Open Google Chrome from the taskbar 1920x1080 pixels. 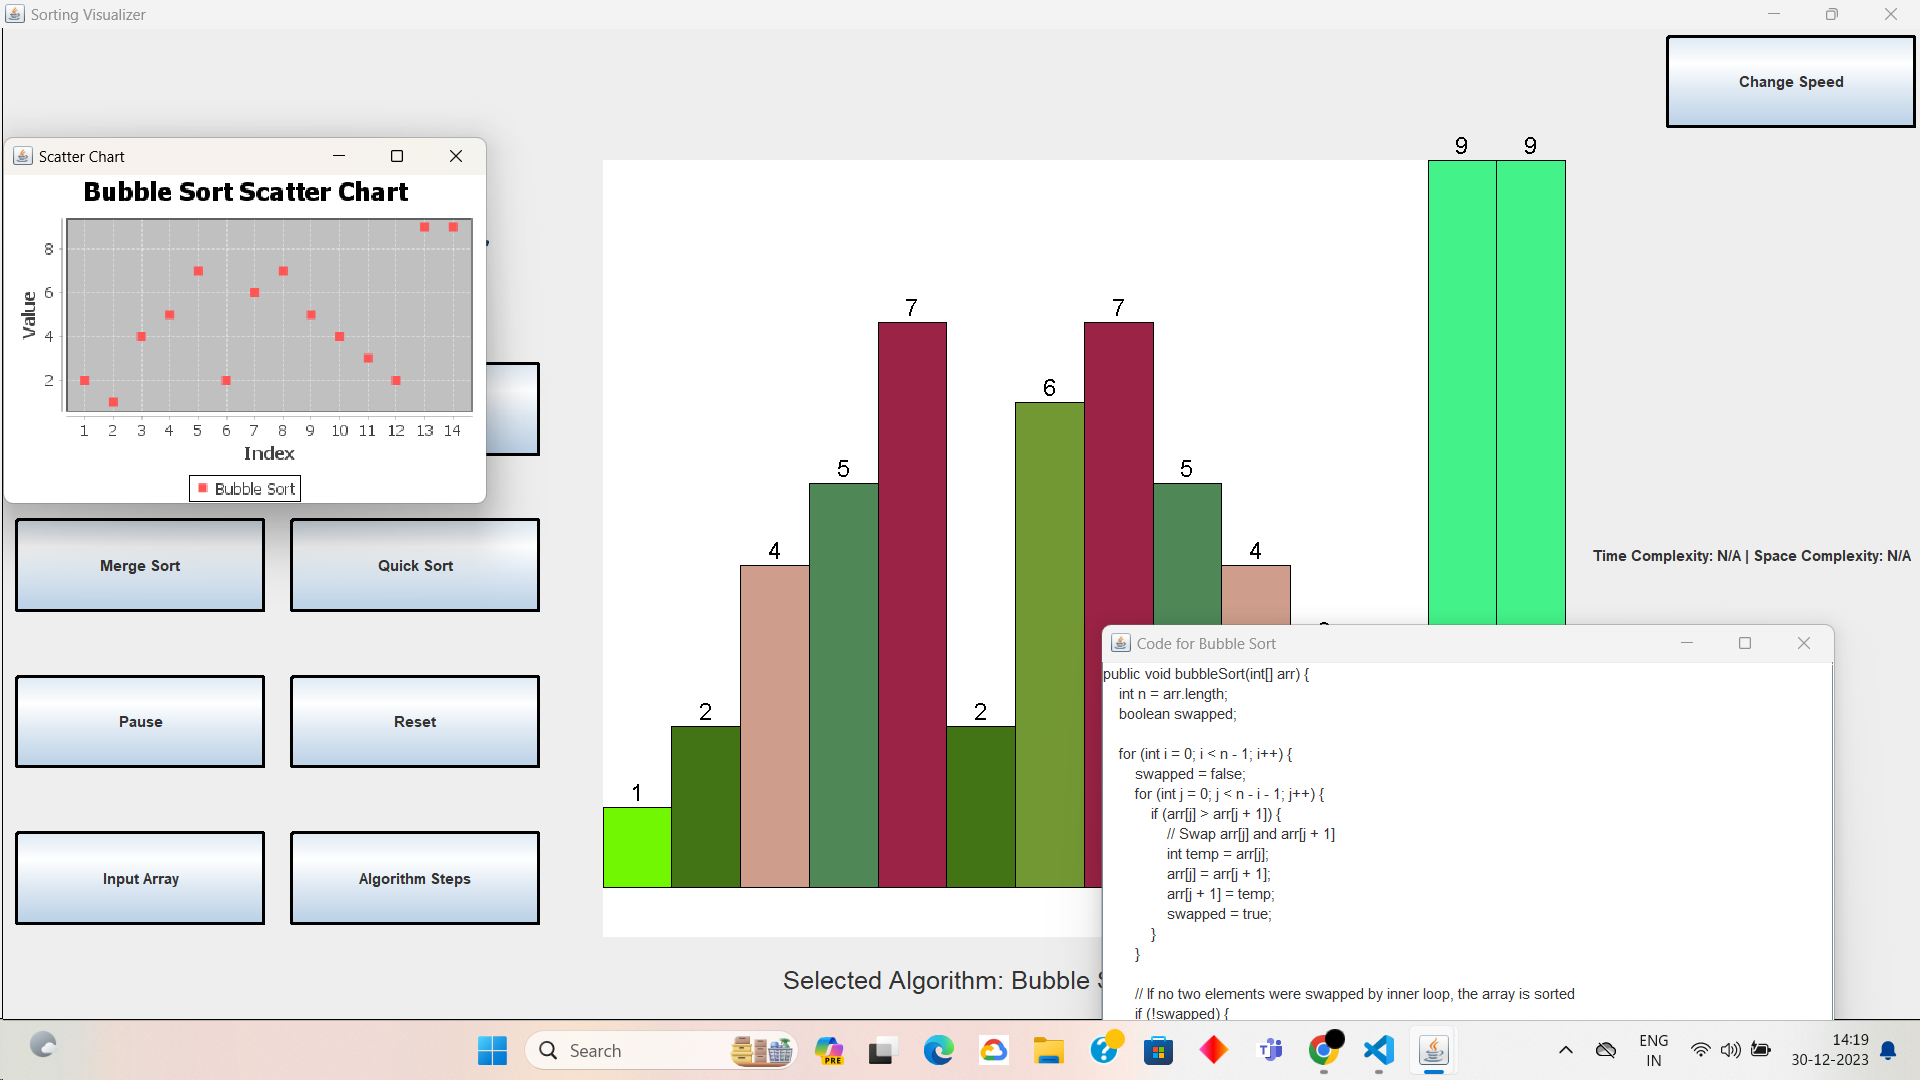(1322, 1050)
